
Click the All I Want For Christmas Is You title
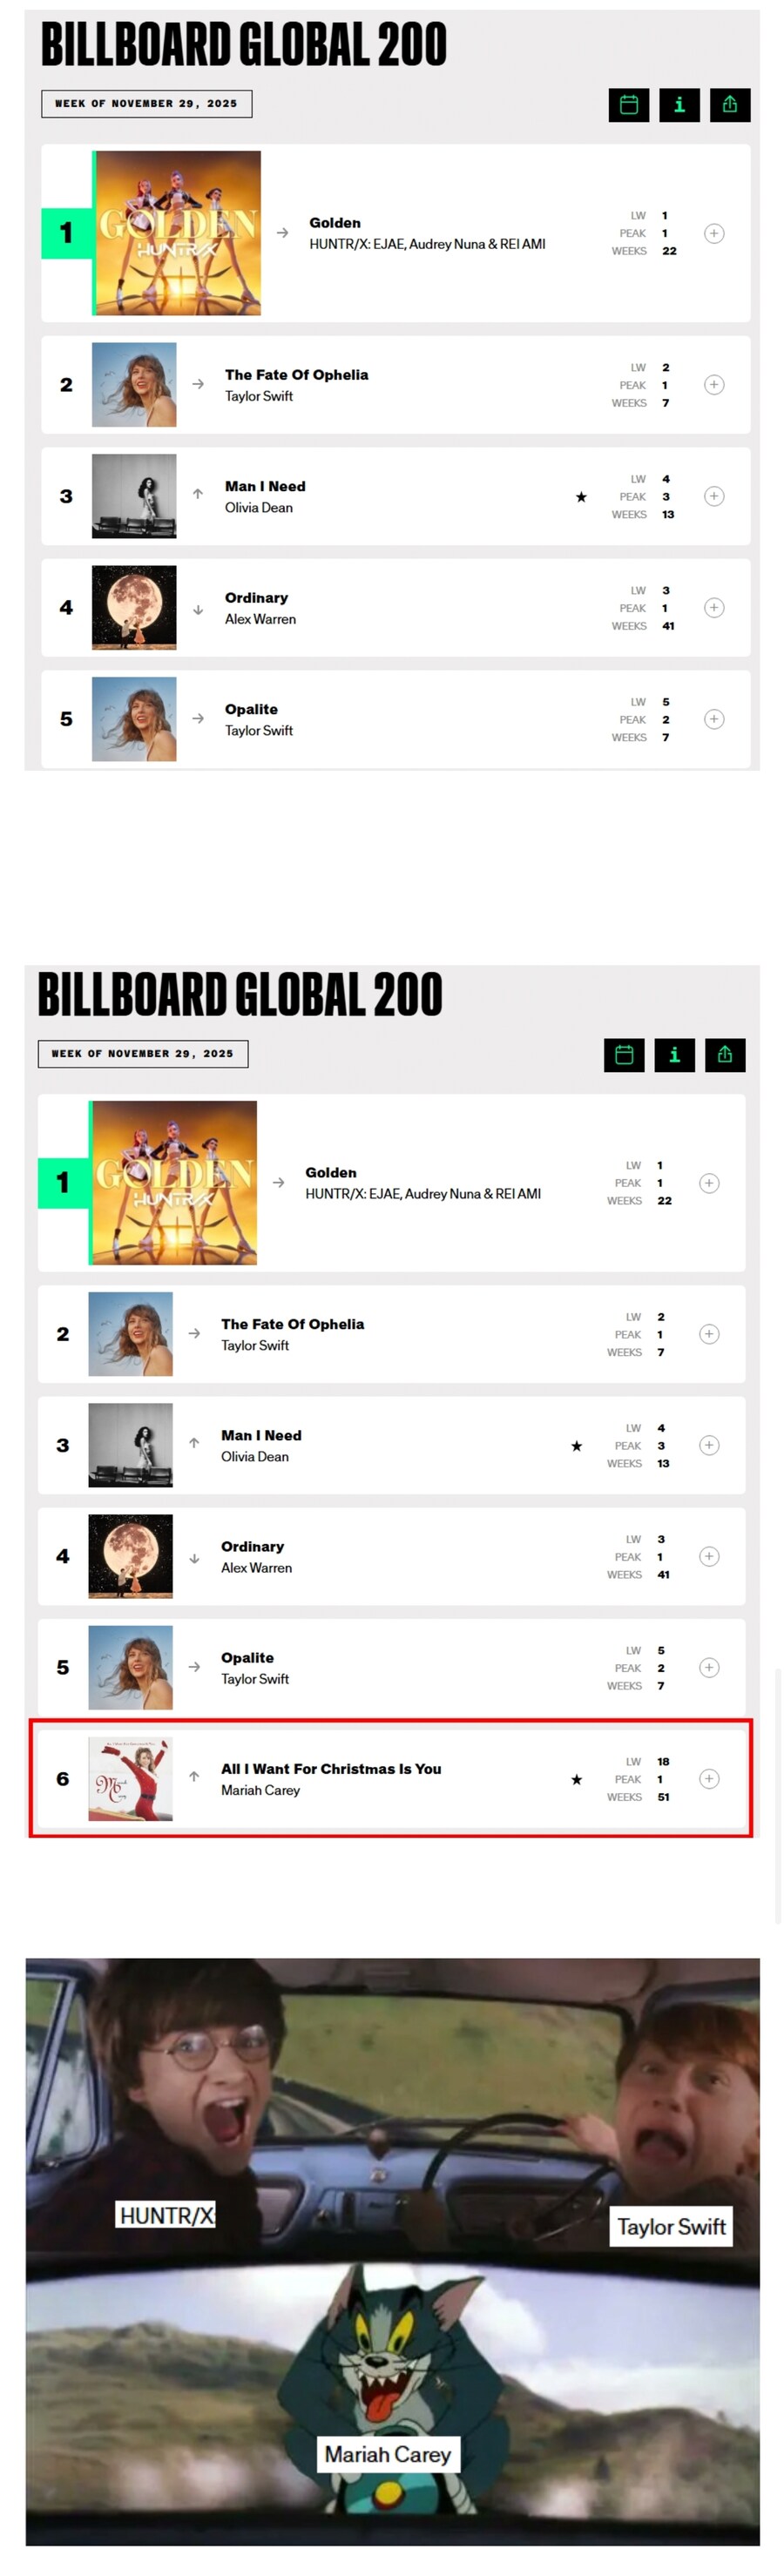coord(331,1769)
